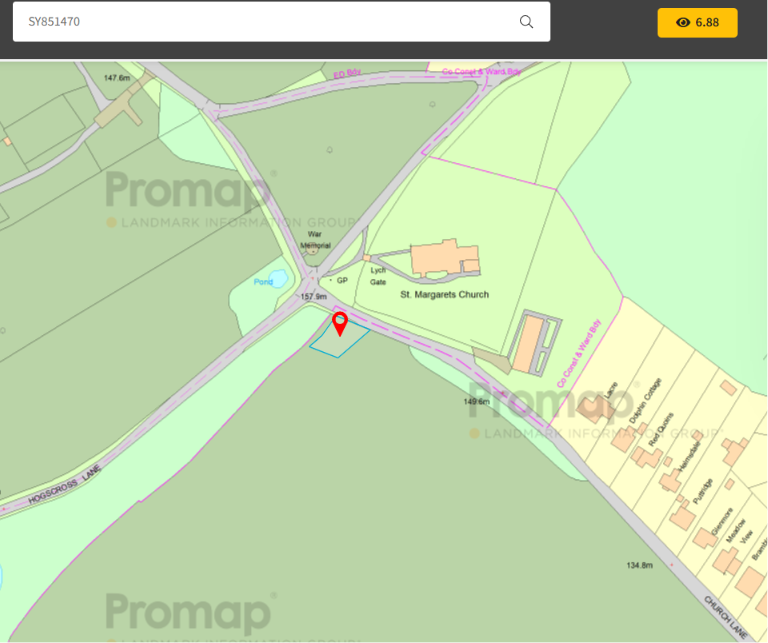Click the Co Const & Ward Bdy label at top
This screenshot has height=643, width=768.
[x=481, y=71]
